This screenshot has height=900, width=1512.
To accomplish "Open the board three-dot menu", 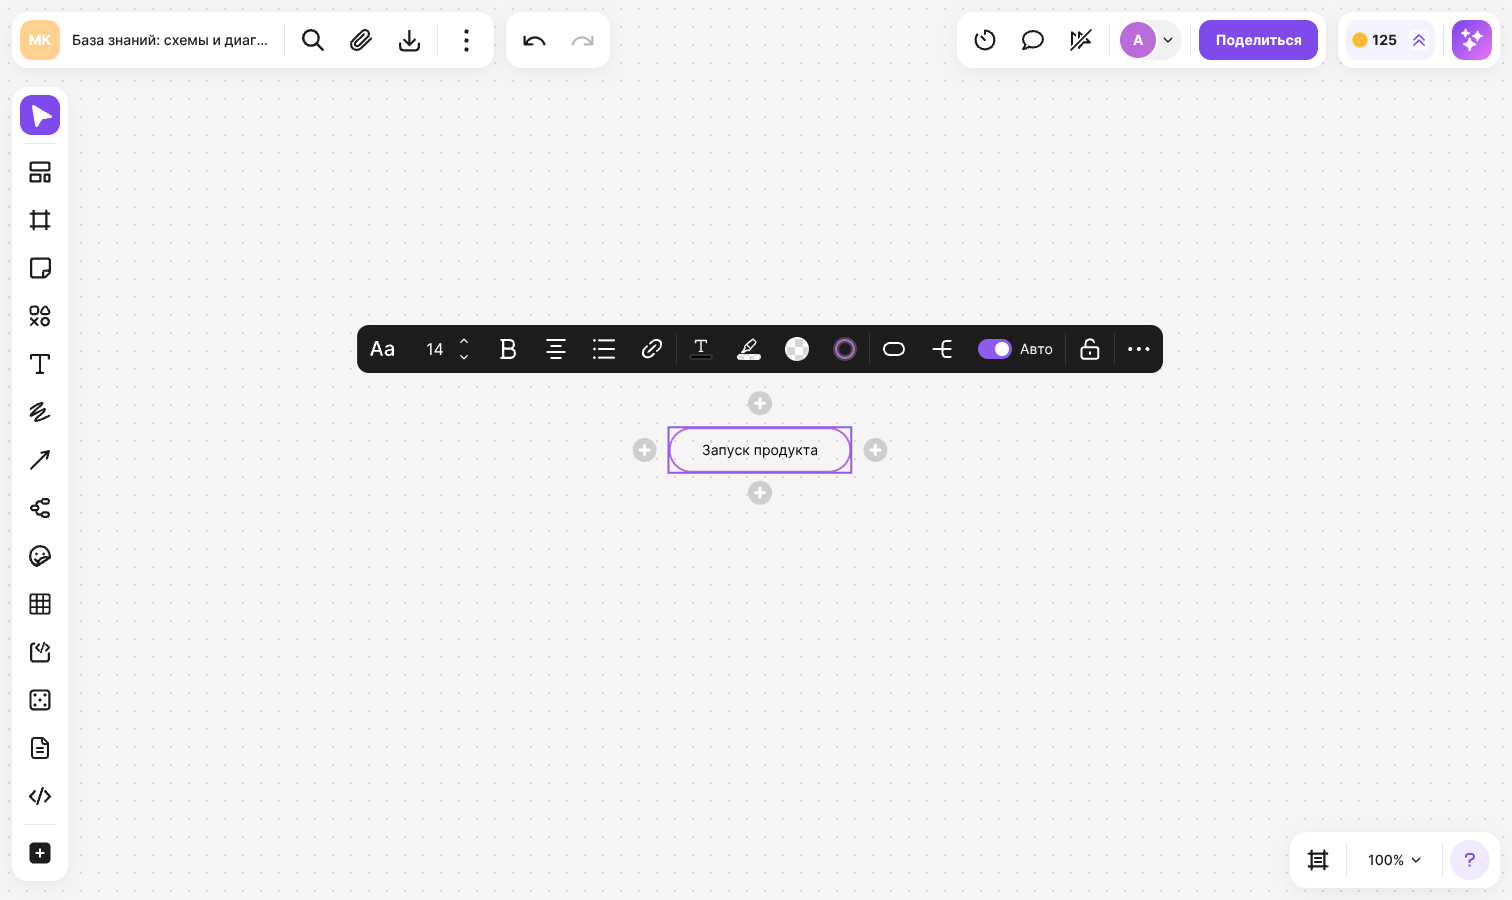I will tap(466, 40).
